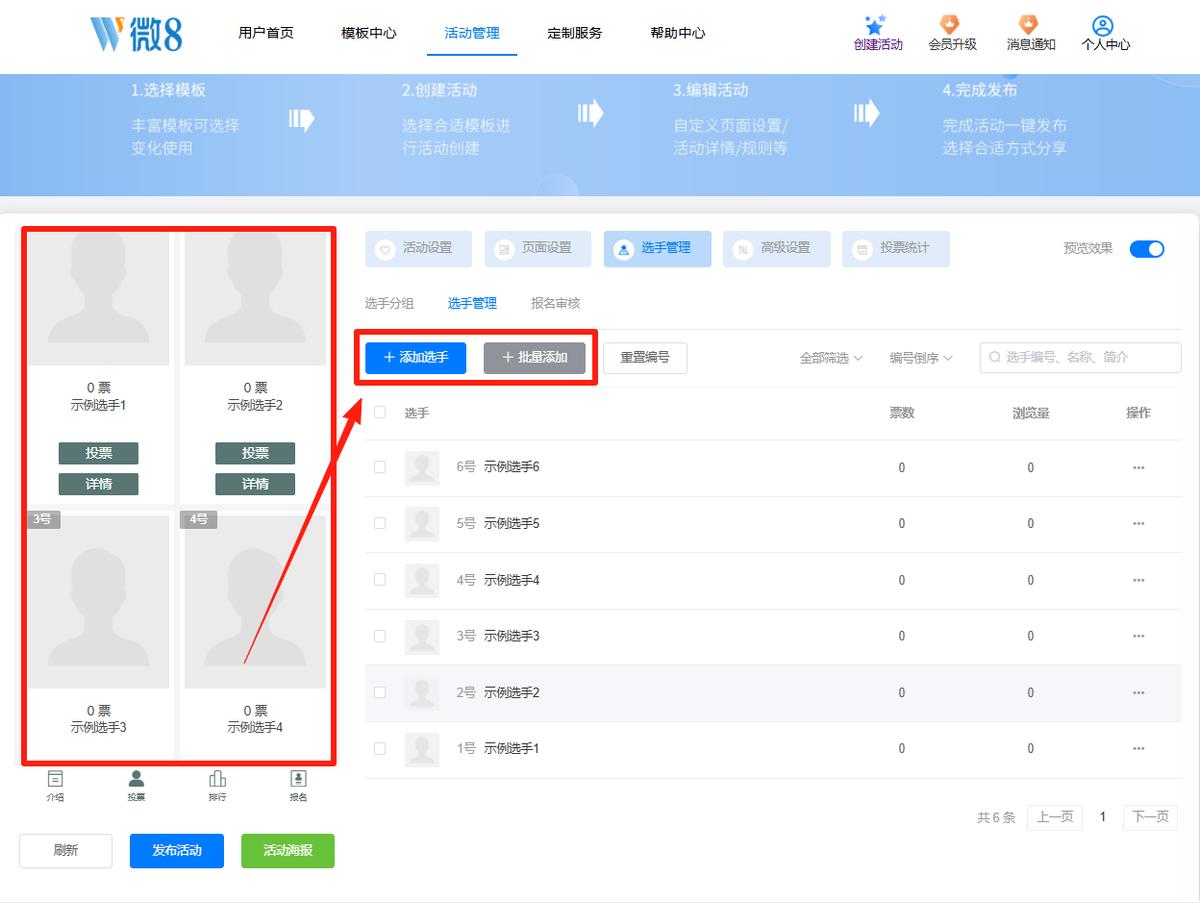Image resolution: width=1200 pixels, height=903 pixels.
Task: Click the 批量添加 button
Action: pos(534,358)
